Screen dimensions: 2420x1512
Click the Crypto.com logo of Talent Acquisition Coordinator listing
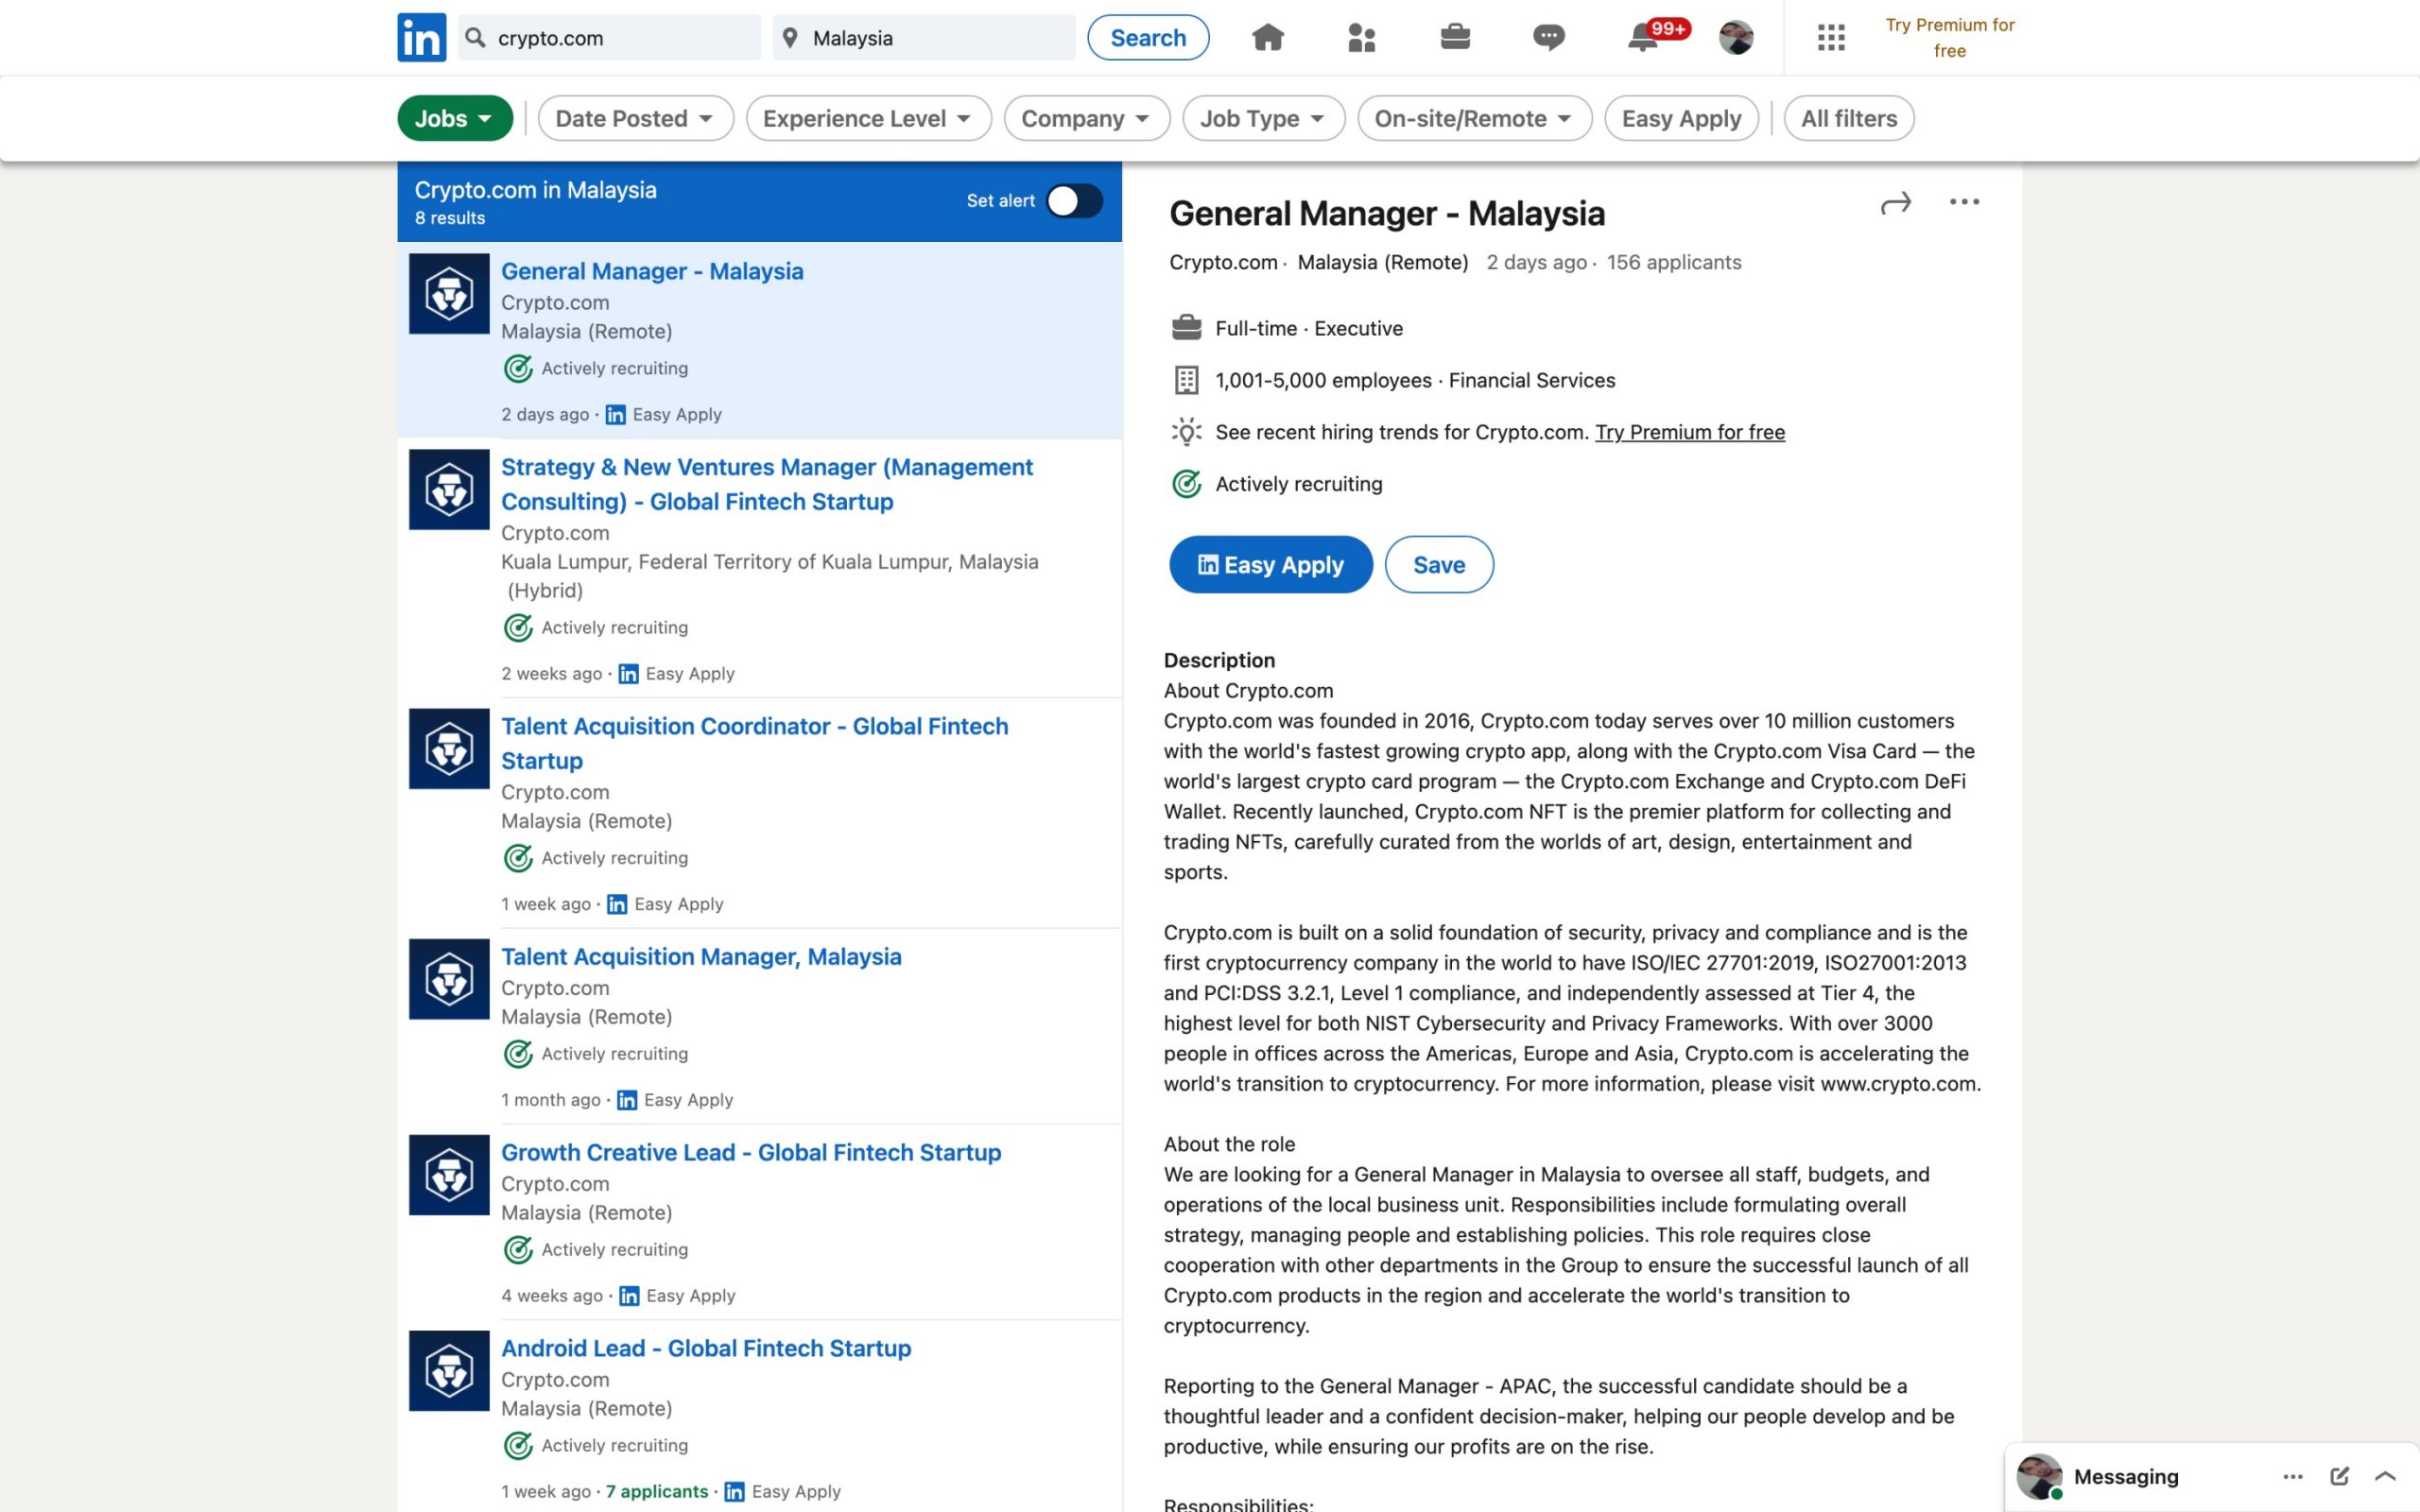pyautogui.click(x=449, y=749)
